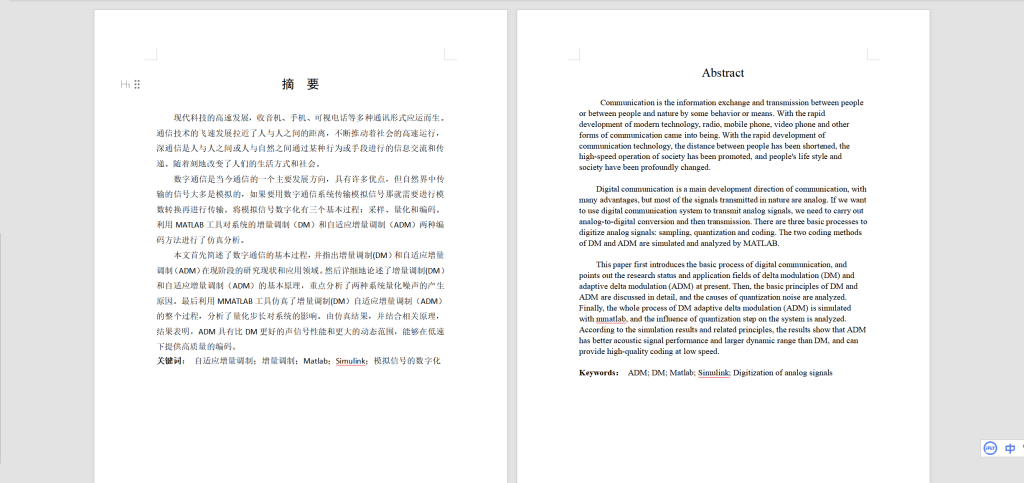The width and height of the screenshot is (1024, 483).
Task: Click the line 码方法进行了仿真分析。
Action: (201, 240)
